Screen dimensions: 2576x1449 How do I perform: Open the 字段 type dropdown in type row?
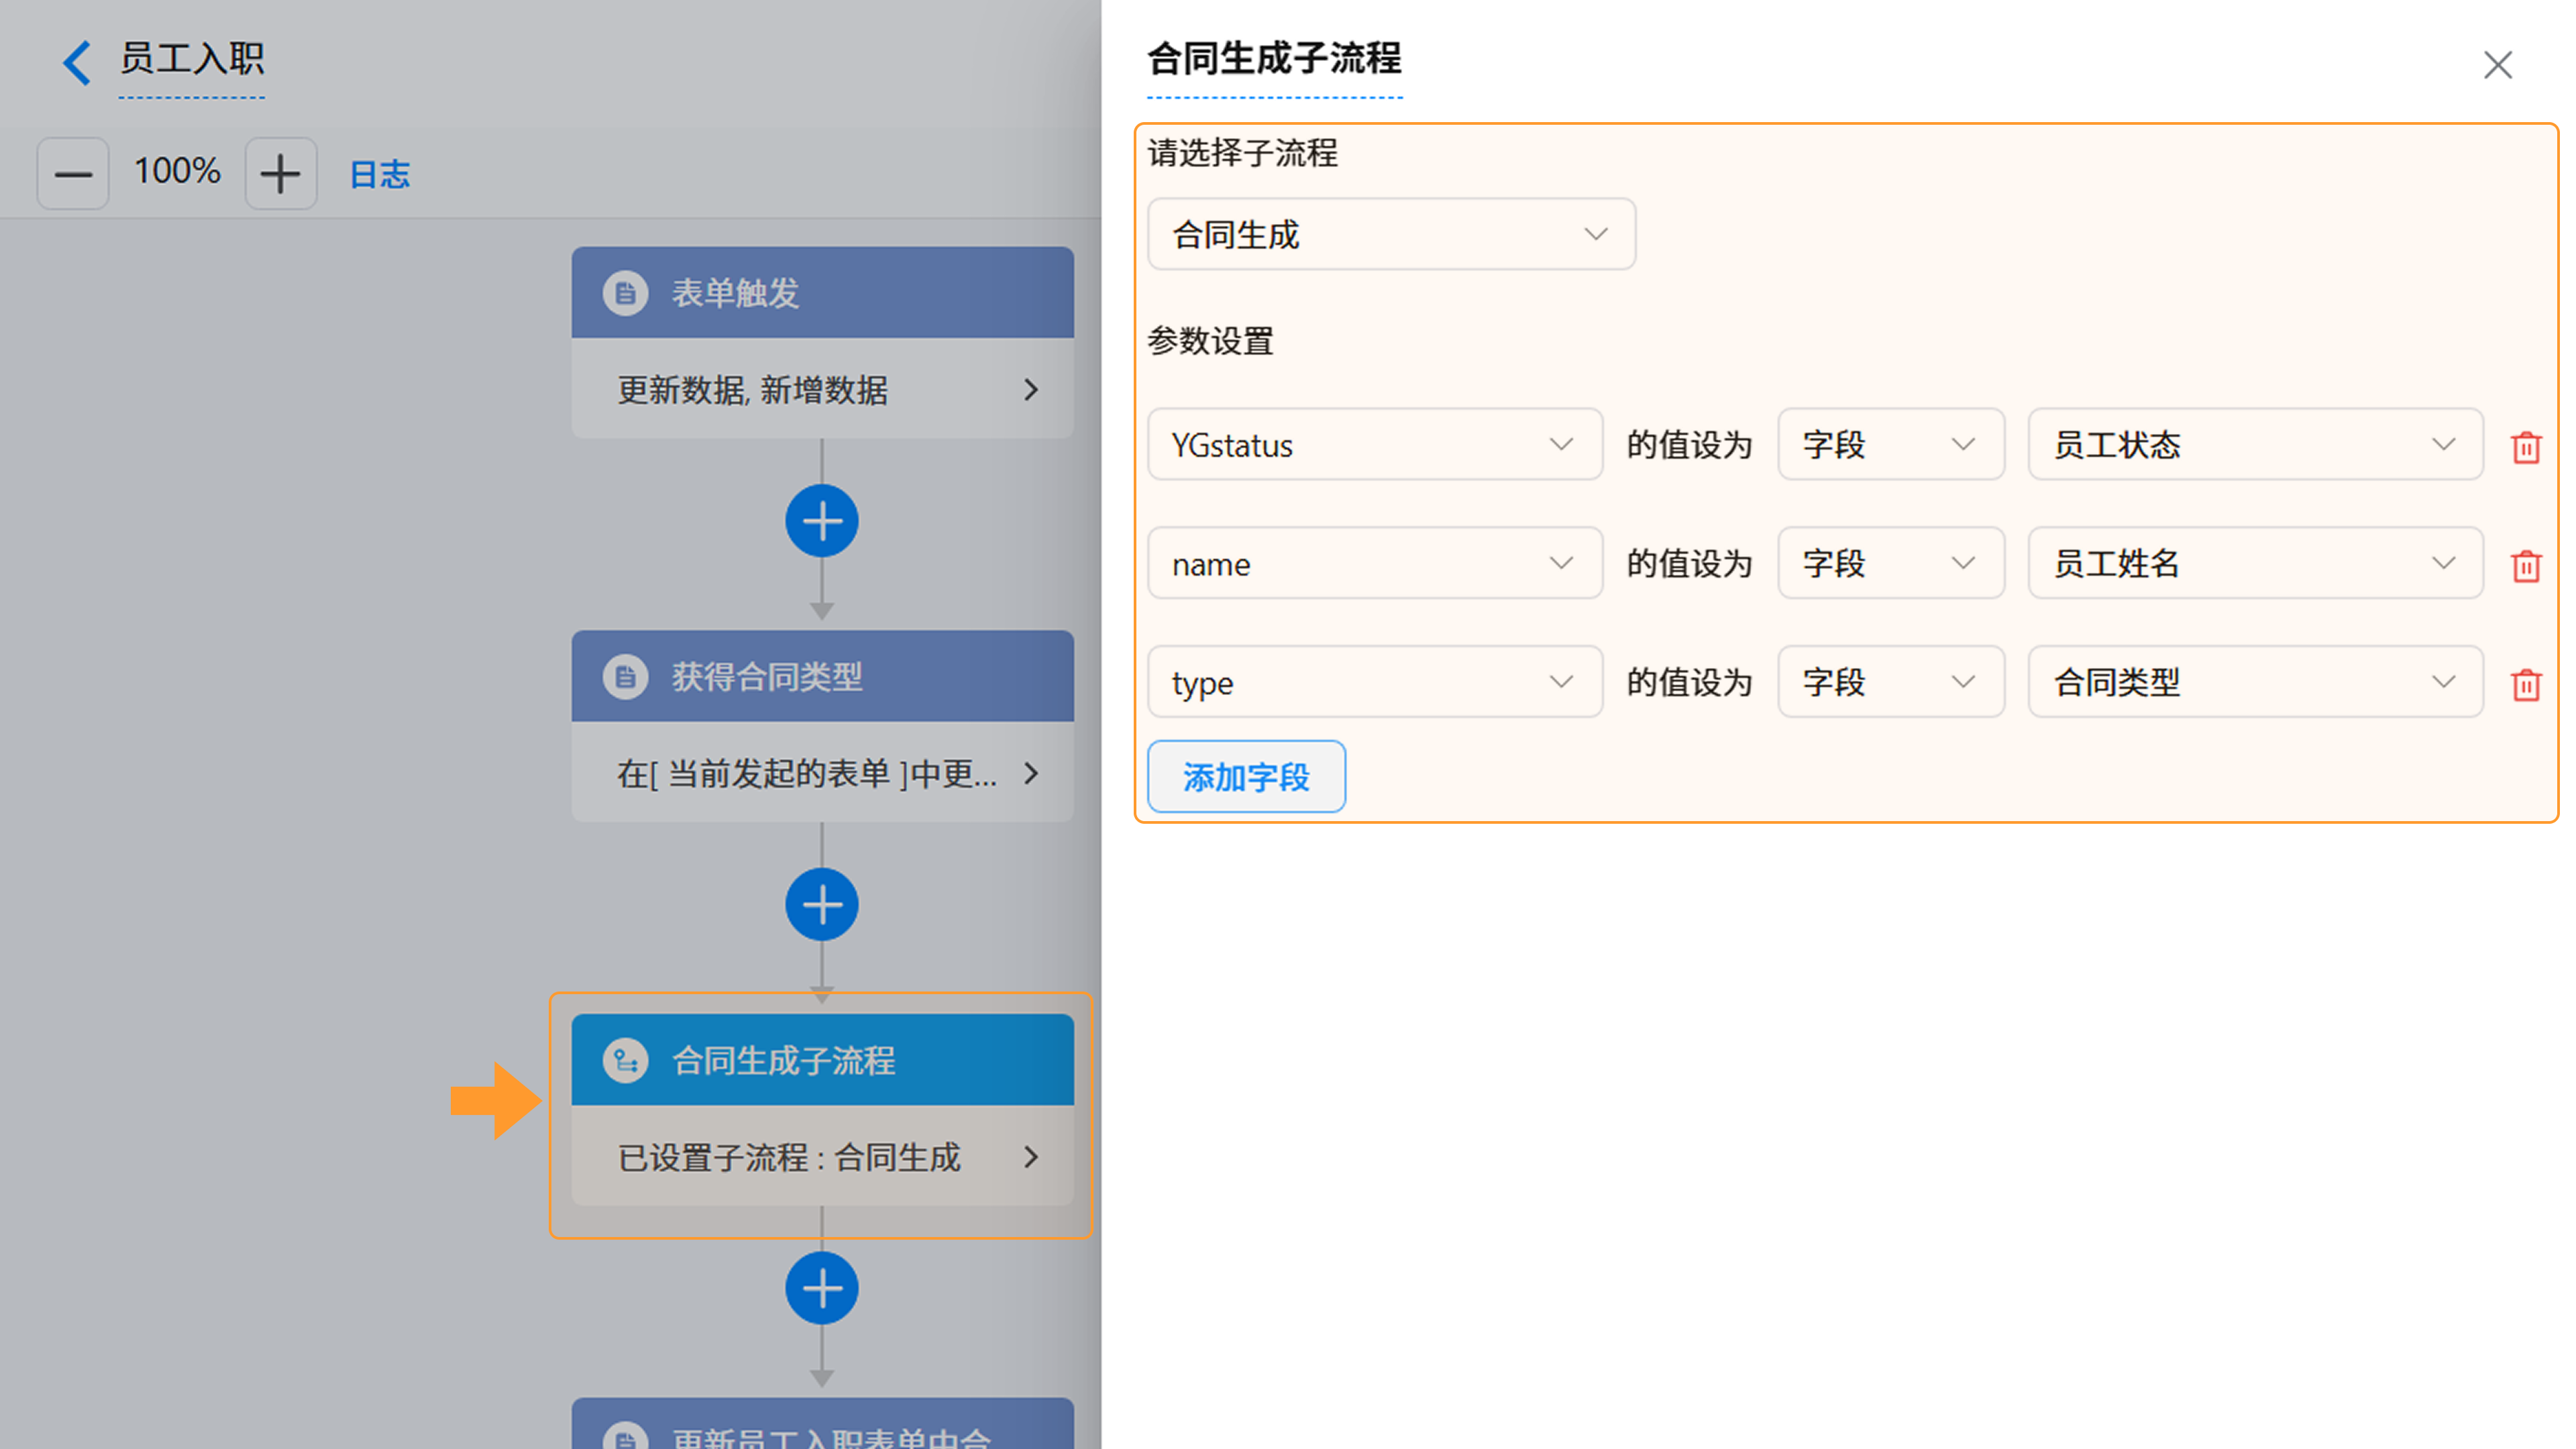pos(1890,682)
